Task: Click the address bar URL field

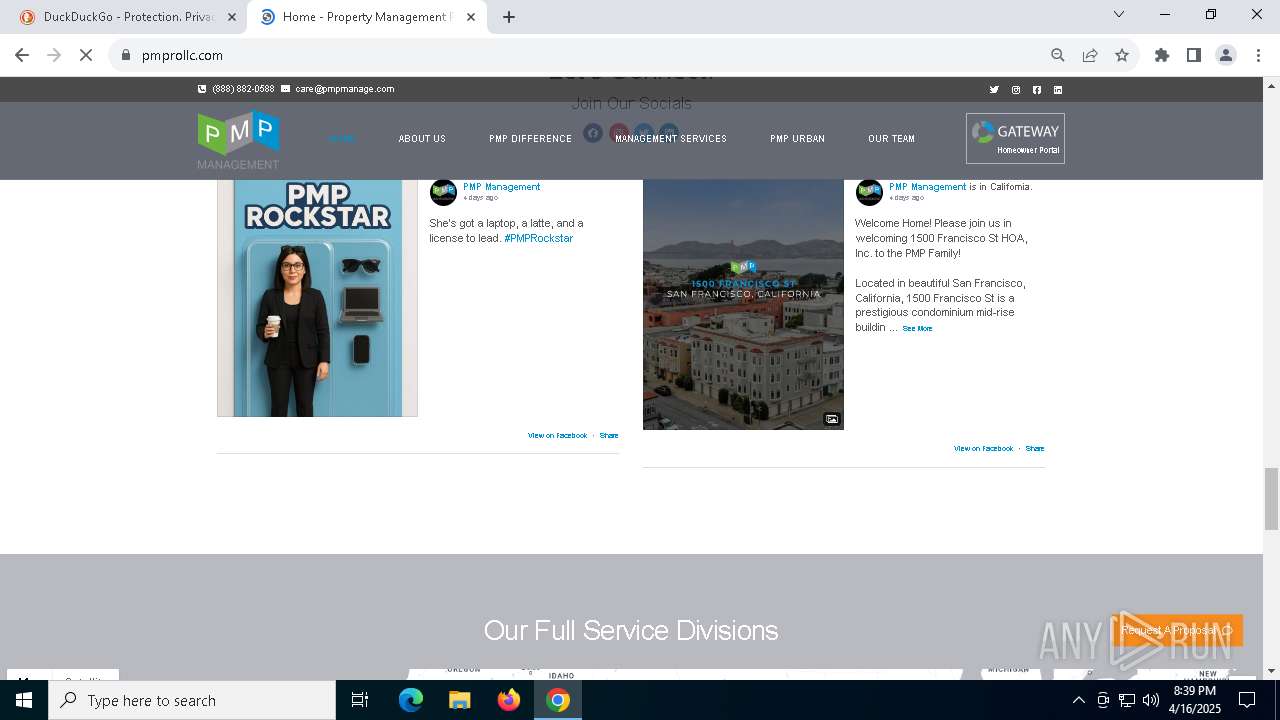Action: click(x=580, y=55)
